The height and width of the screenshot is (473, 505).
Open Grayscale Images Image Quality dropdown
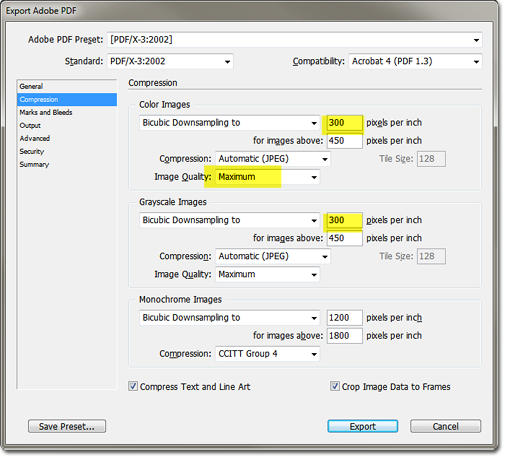pyautogui.click(x=267, y=274)
